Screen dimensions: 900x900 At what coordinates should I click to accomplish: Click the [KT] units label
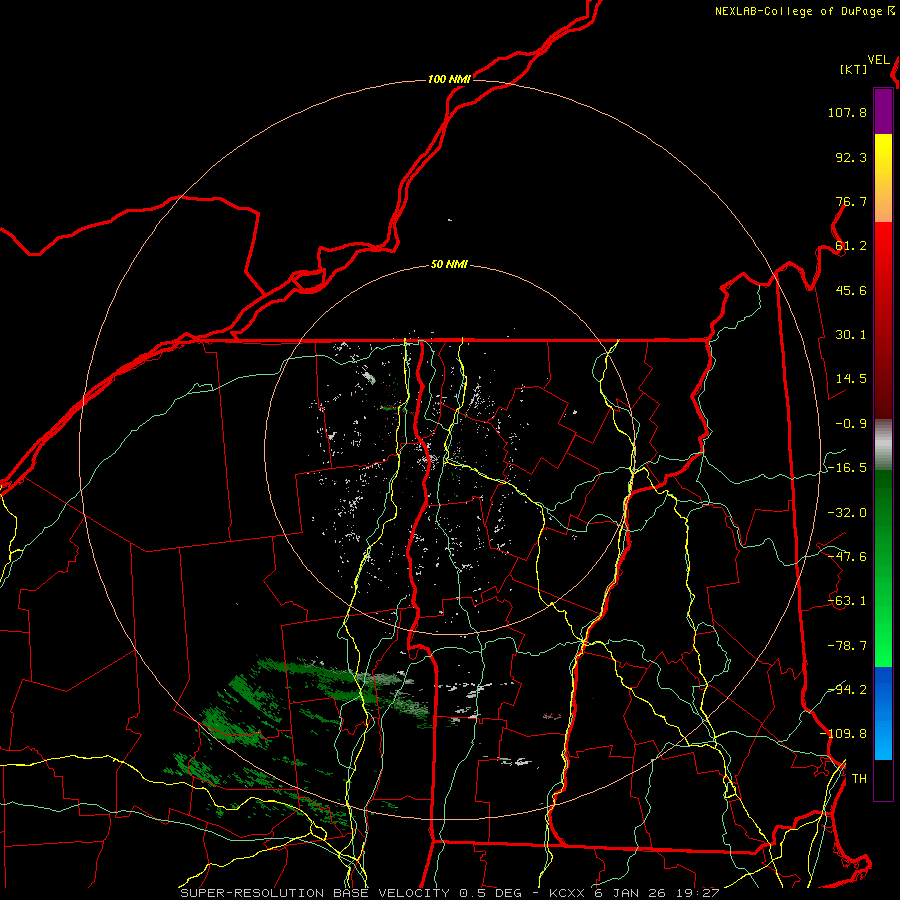[853, 69]
